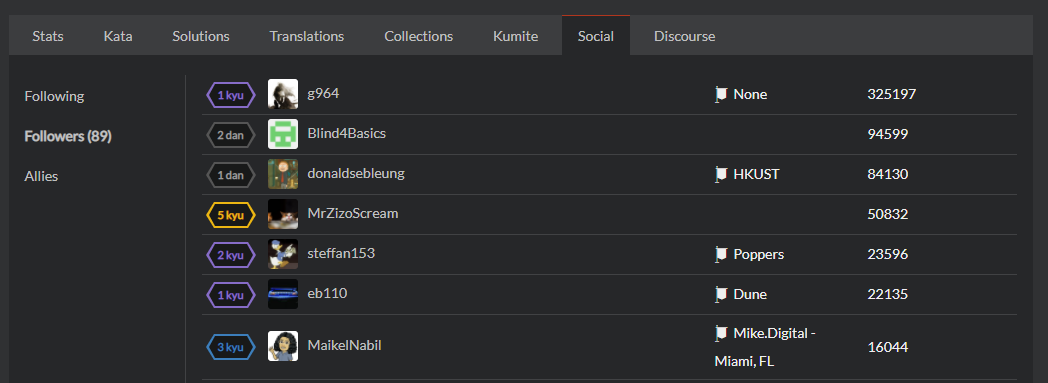
Task: Click clan text Mike.Digital - Miami, FL
Action: [765, 347]
